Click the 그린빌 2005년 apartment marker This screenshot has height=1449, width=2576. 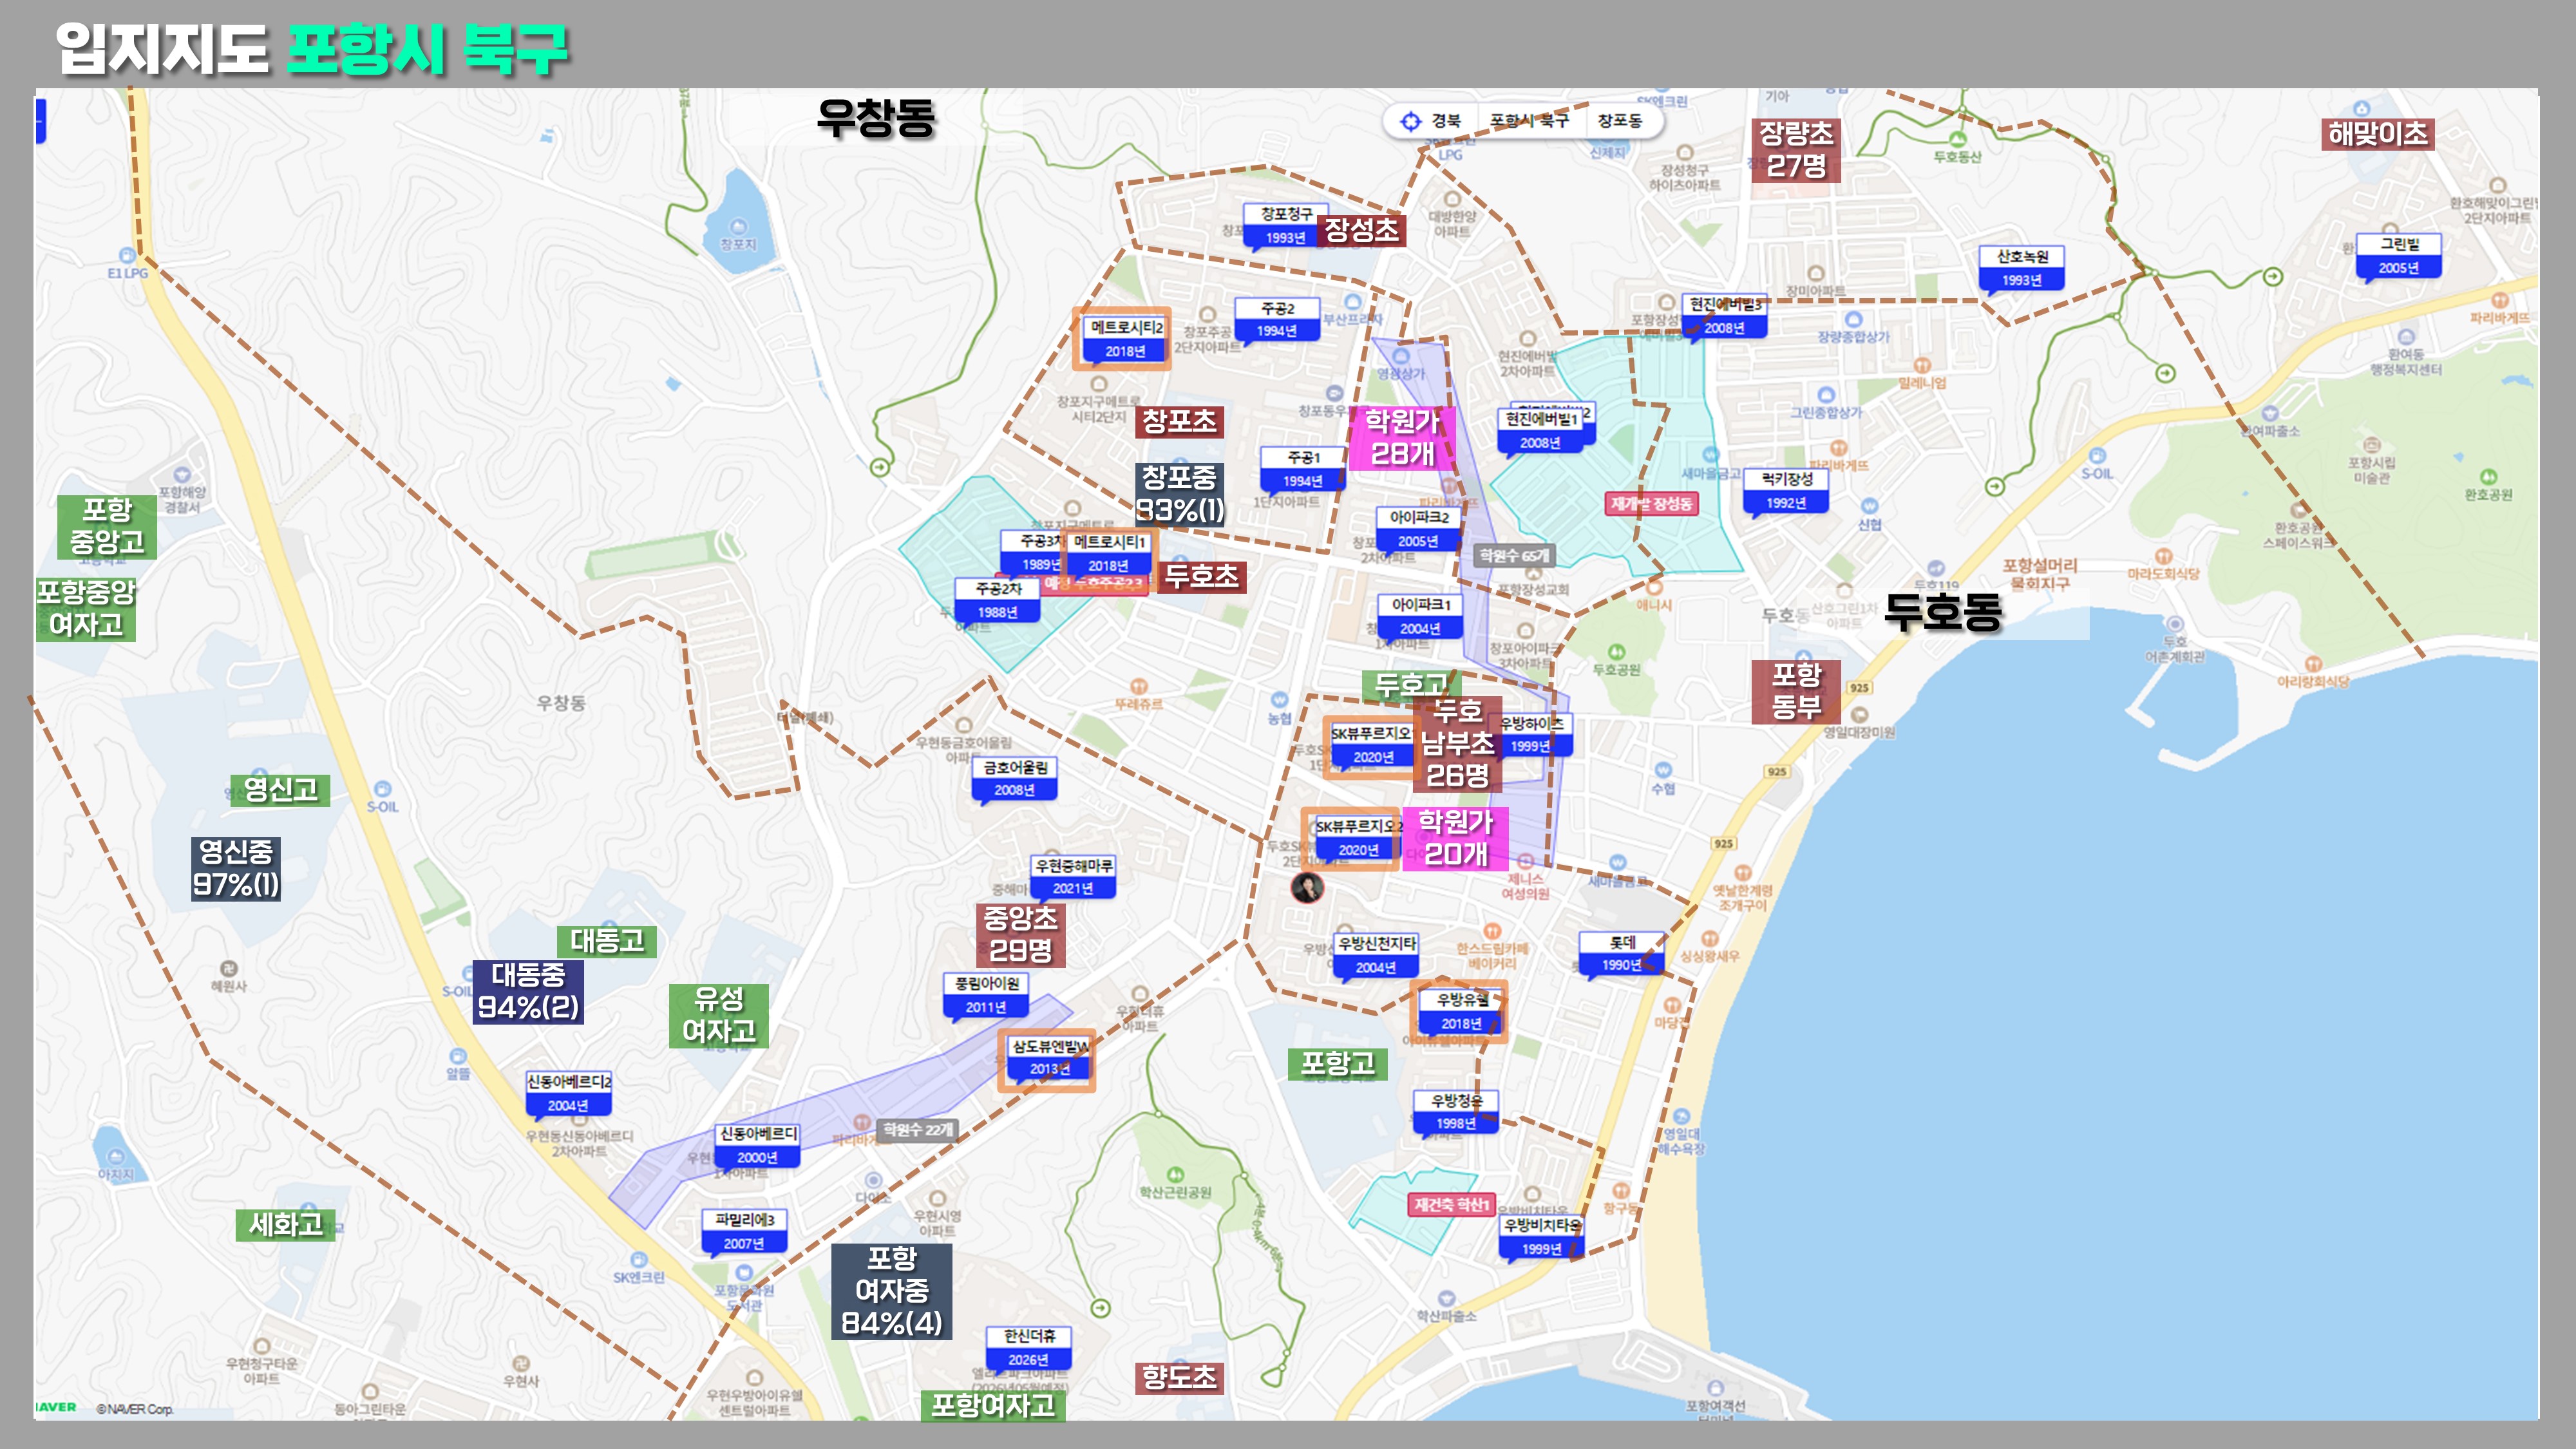[2398, 256]
